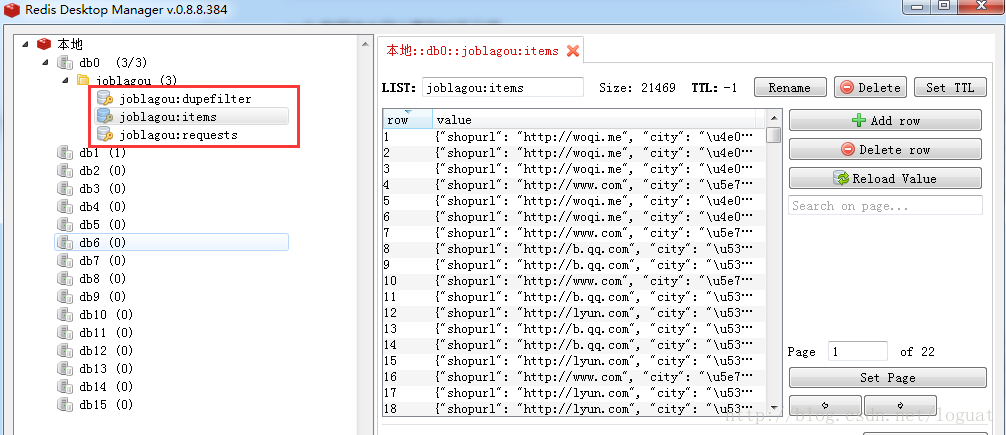This screenshot has height=435, width=1006.
Task: Click the Set Page button
Action: pyautogui.click(x=887, y=377)
